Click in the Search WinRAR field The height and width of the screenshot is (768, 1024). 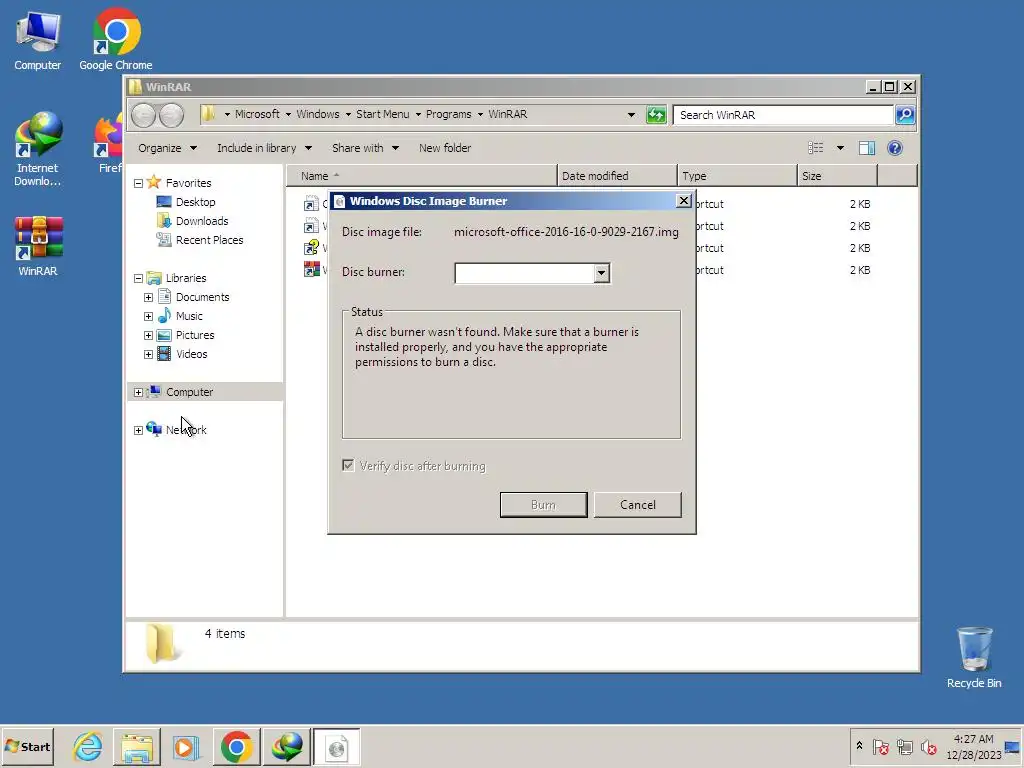(783, 115)
